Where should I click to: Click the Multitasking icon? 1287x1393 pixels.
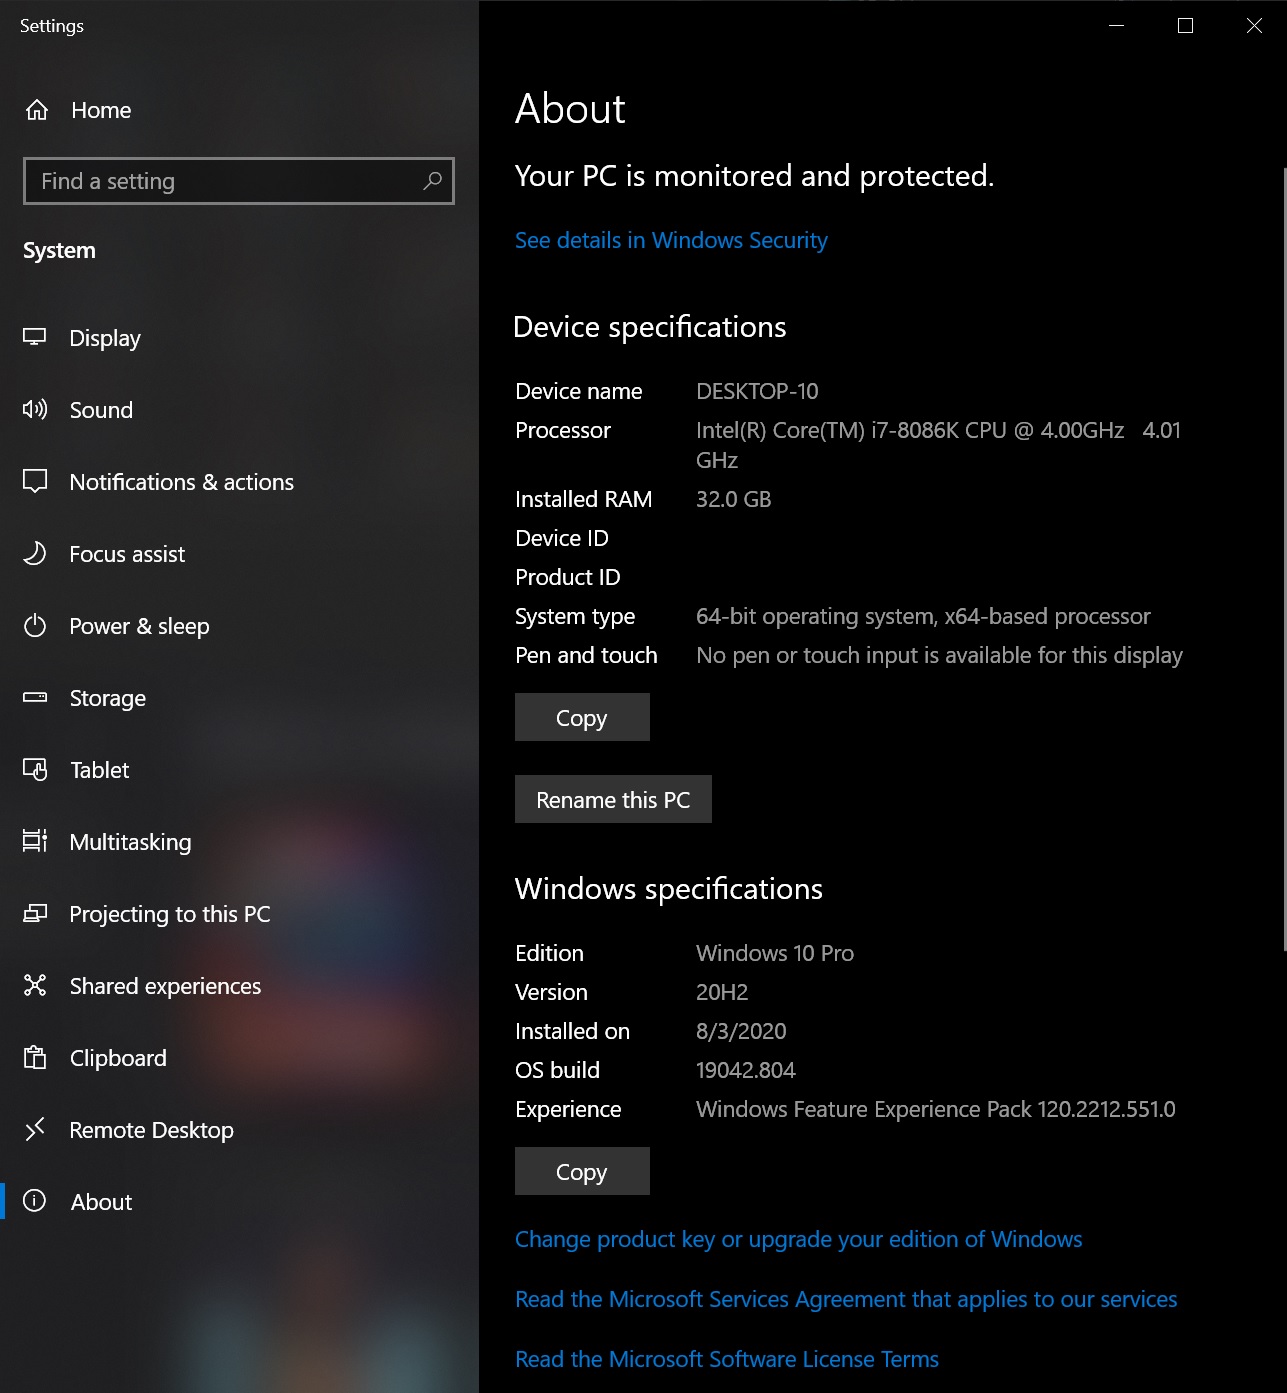[x=35, y=841]
